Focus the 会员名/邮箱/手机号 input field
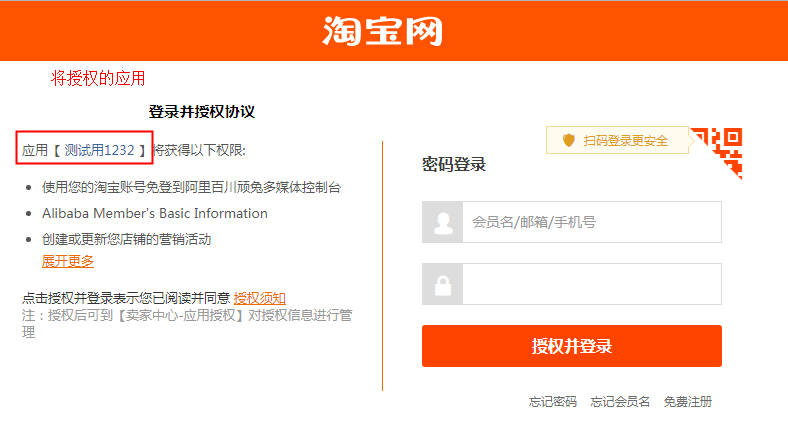The image size is (788, 427). pyautogui.click(x=592, y=223)
